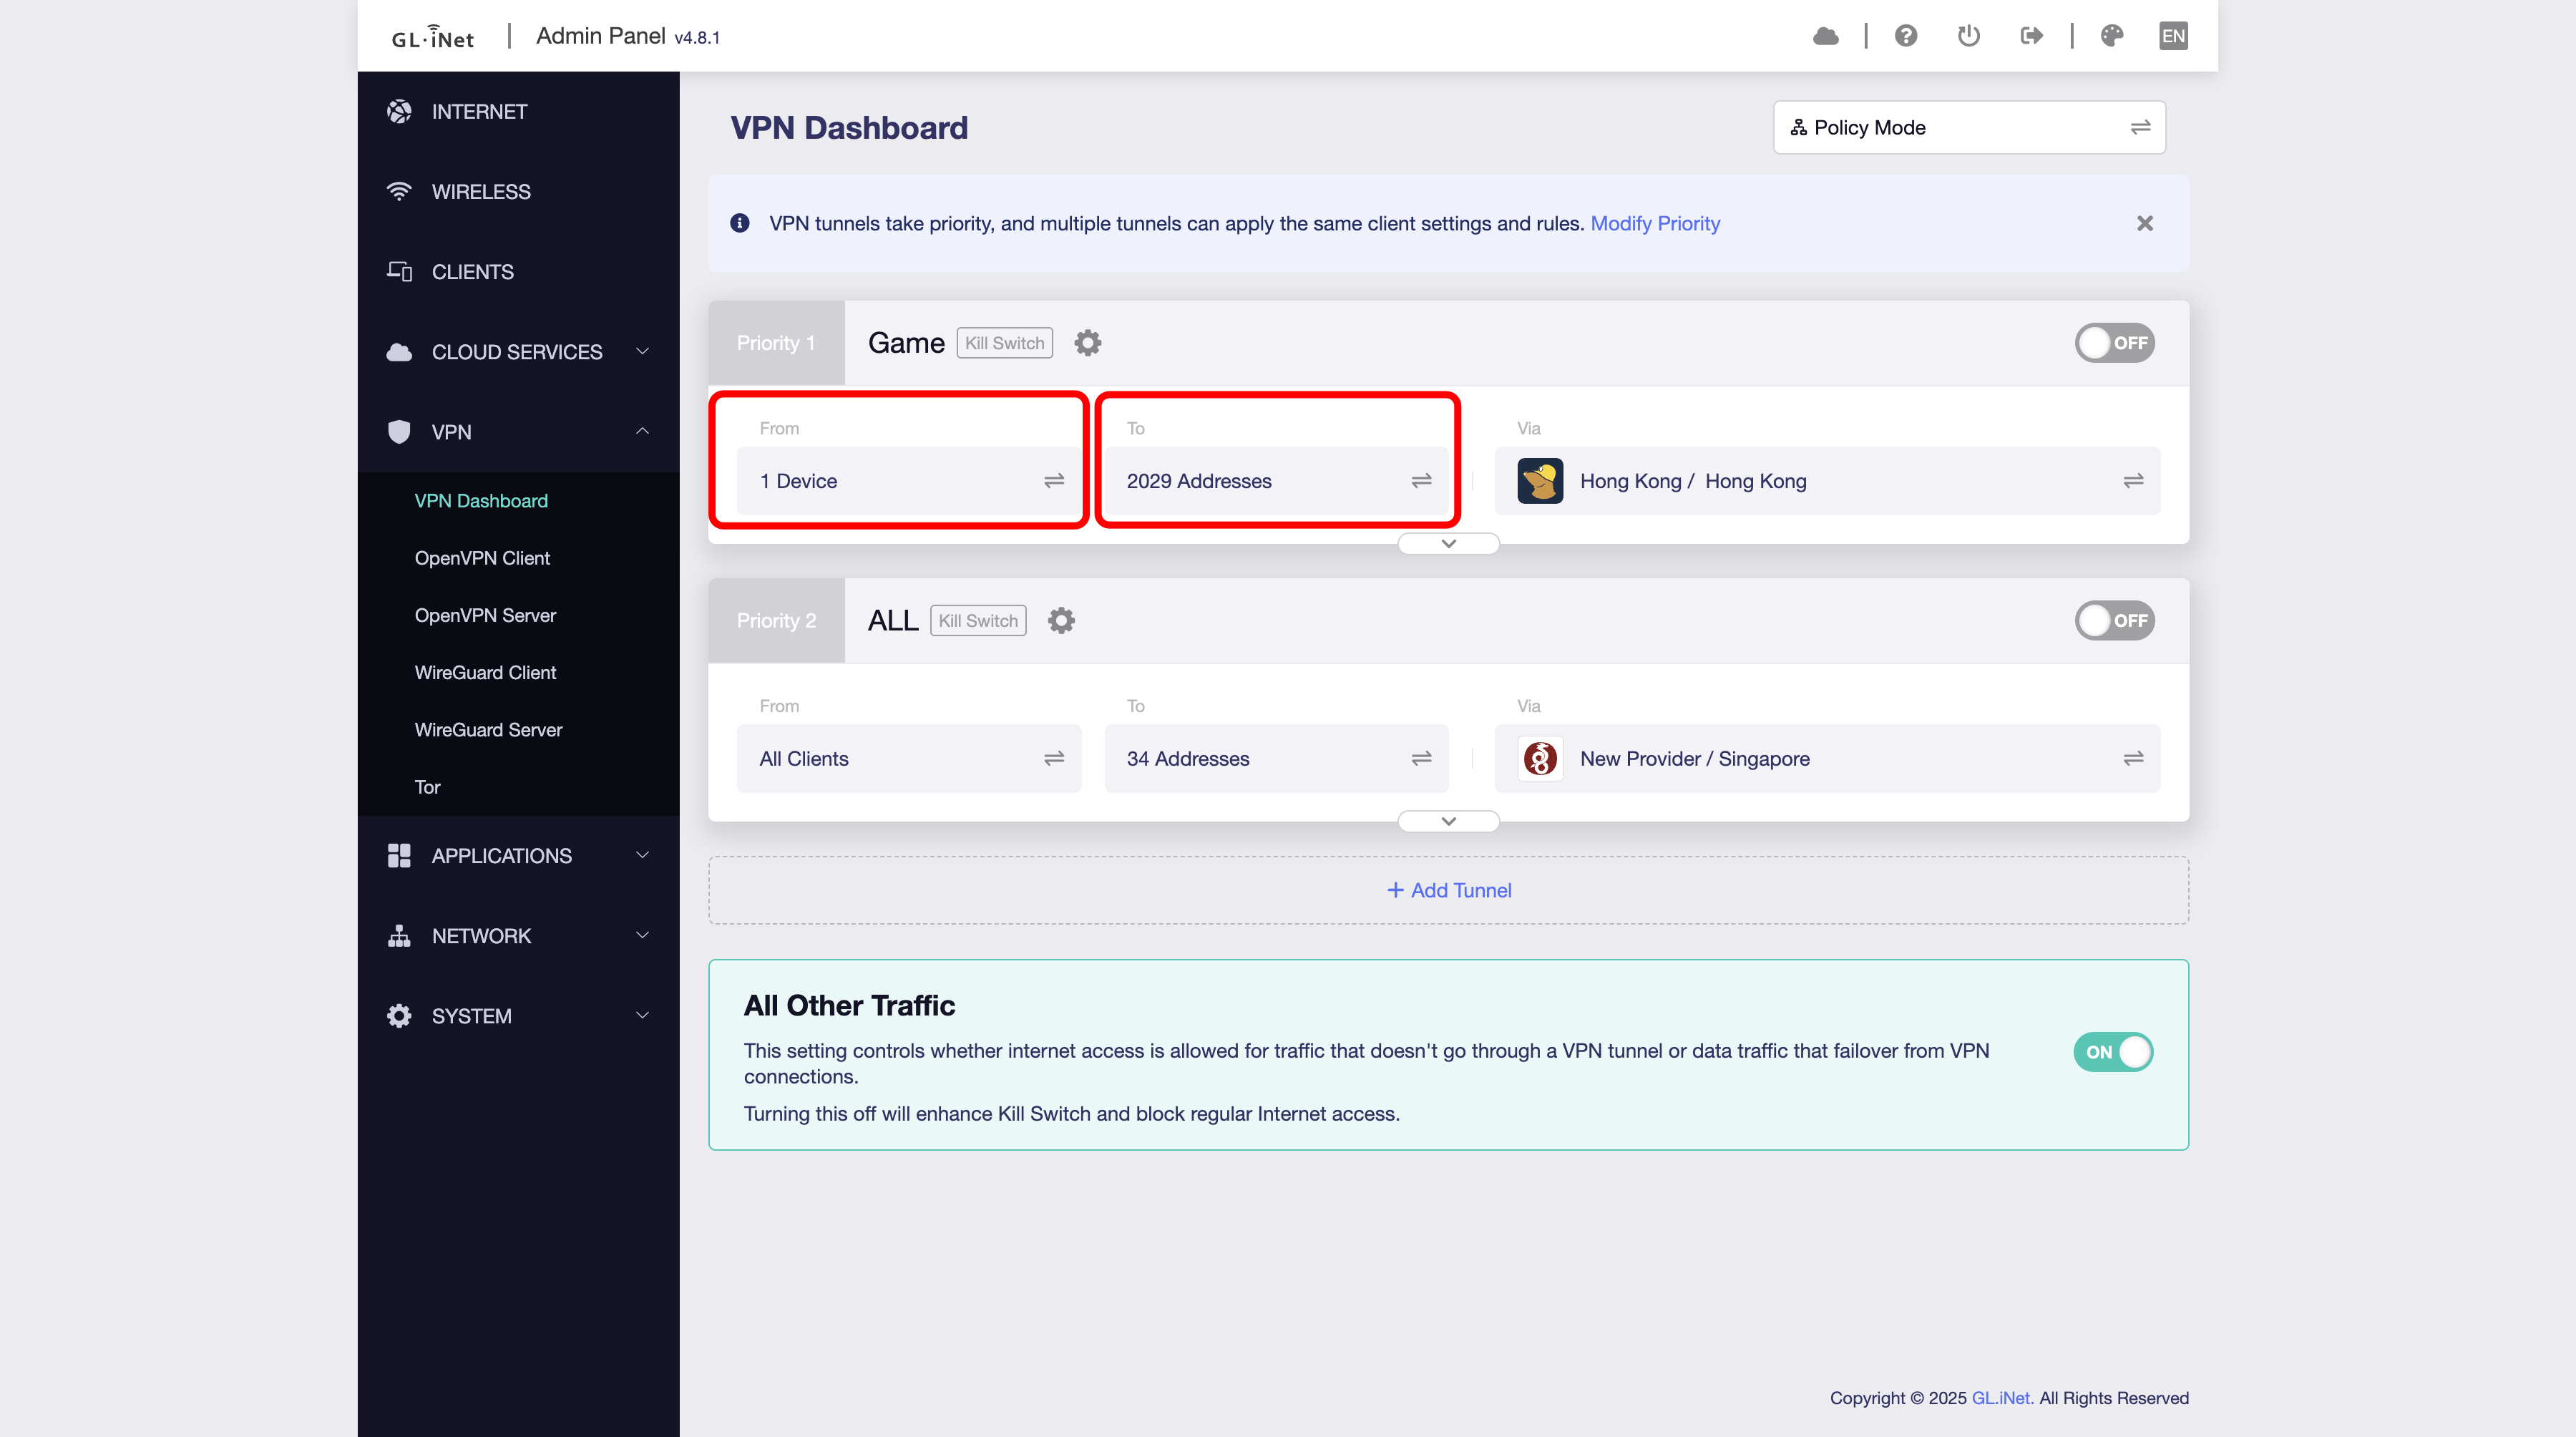This screenshot has height=1437, width=2576.
Task: Open the help question mark icon
Action: point(1905,36)
